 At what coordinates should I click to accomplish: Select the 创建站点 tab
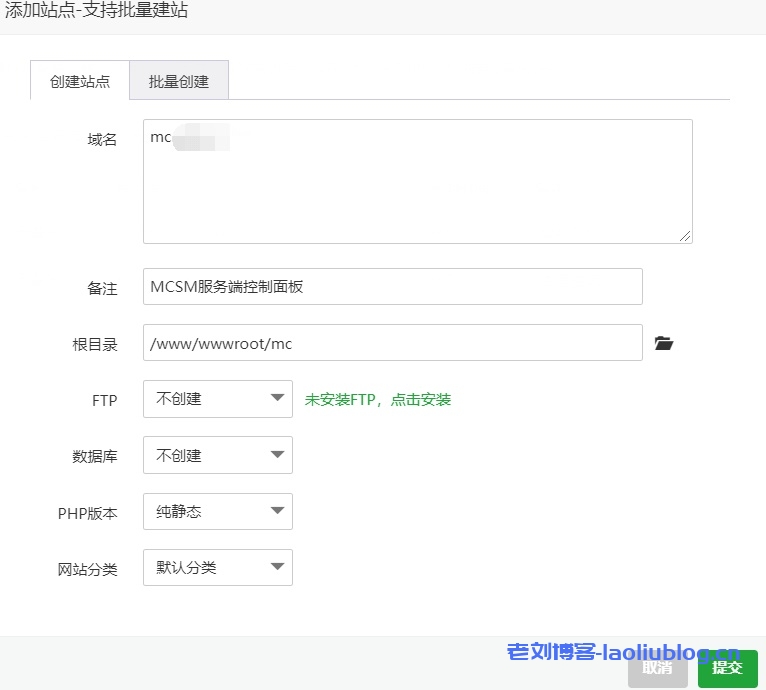point(80,81)
